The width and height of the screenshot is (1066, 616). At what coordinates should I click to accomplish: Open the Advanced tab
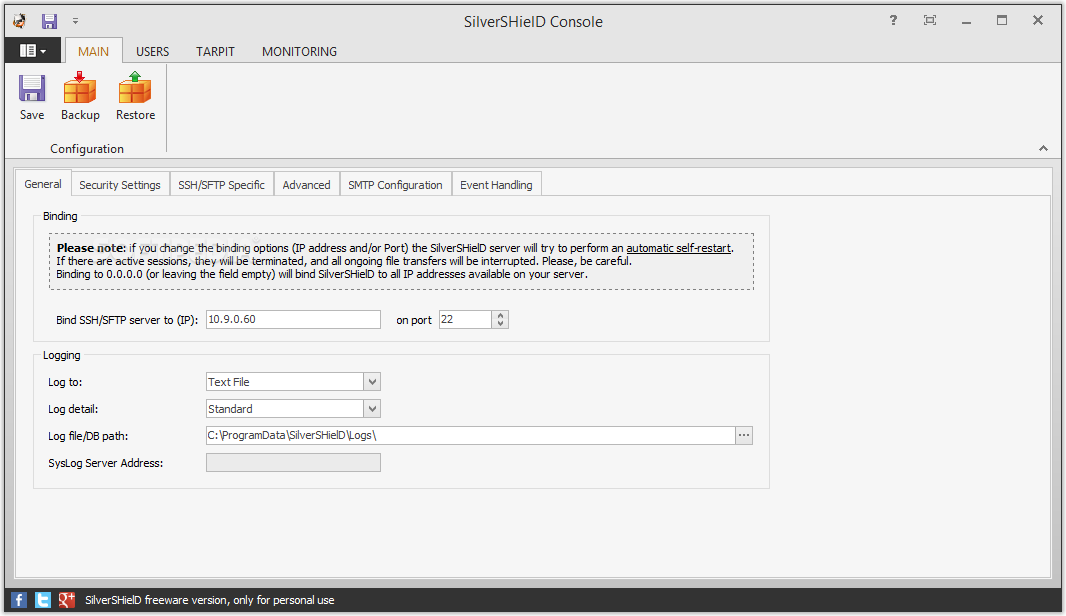tap(307, 185)
